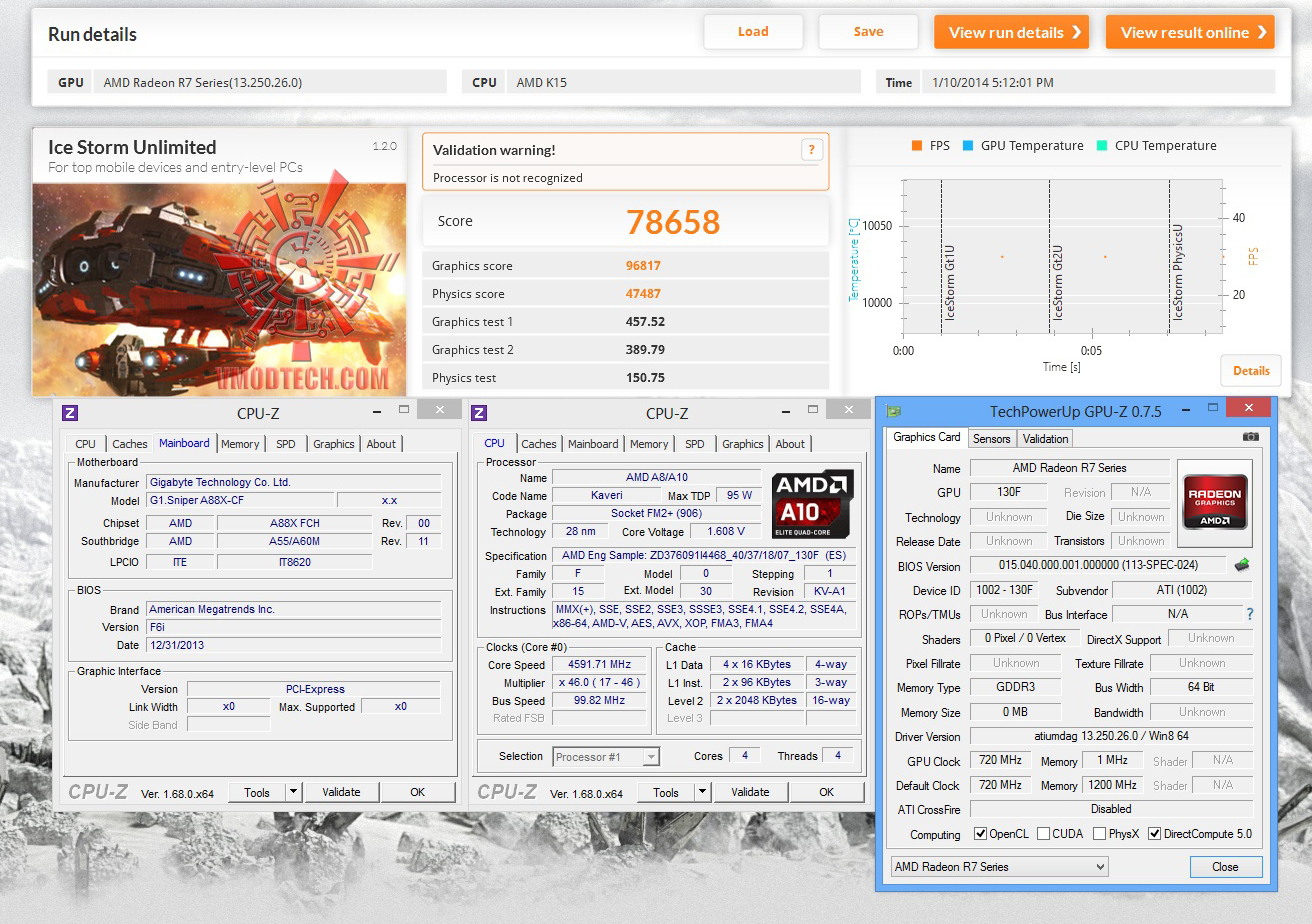Click the Ice Storm Unlimited spaceship thumbnail
Screen dimensions: 1312x924
220,290
